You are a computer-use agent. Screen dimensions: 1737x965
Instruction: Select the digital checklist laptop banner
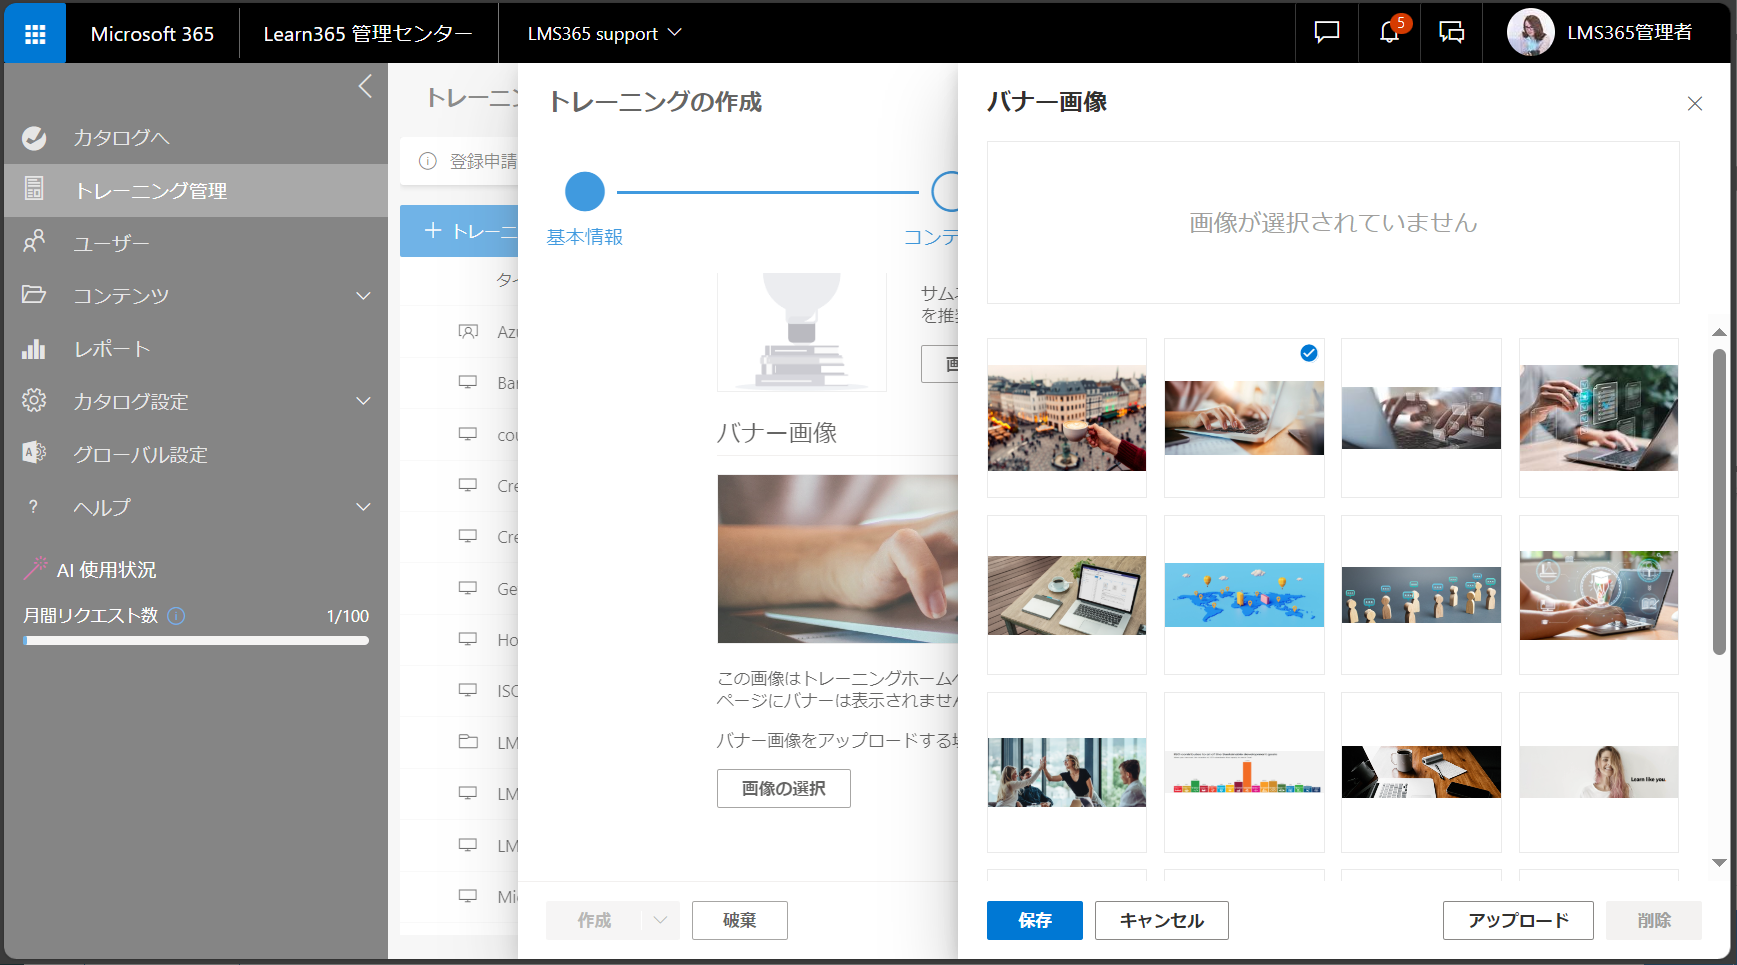[x=1598, y=418]
